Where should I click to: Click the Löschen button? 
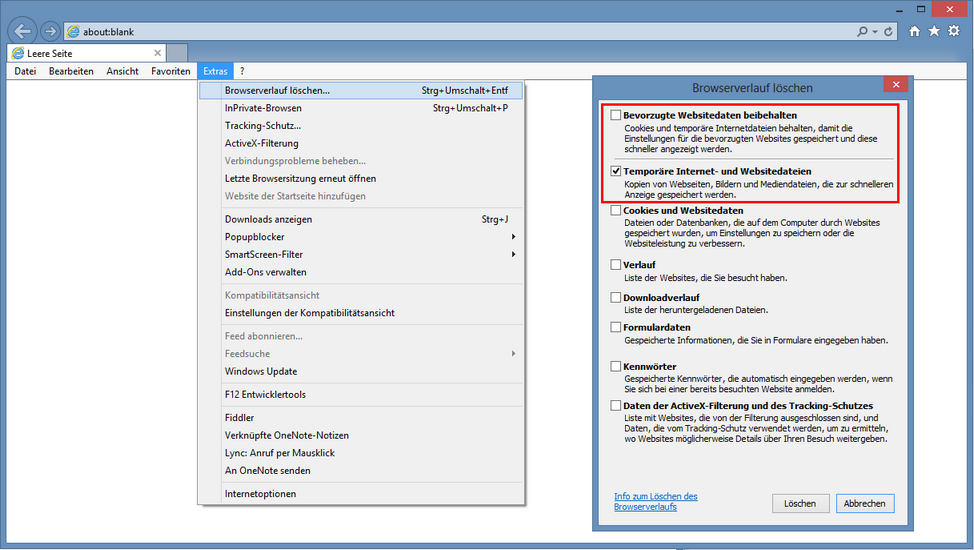800,503
